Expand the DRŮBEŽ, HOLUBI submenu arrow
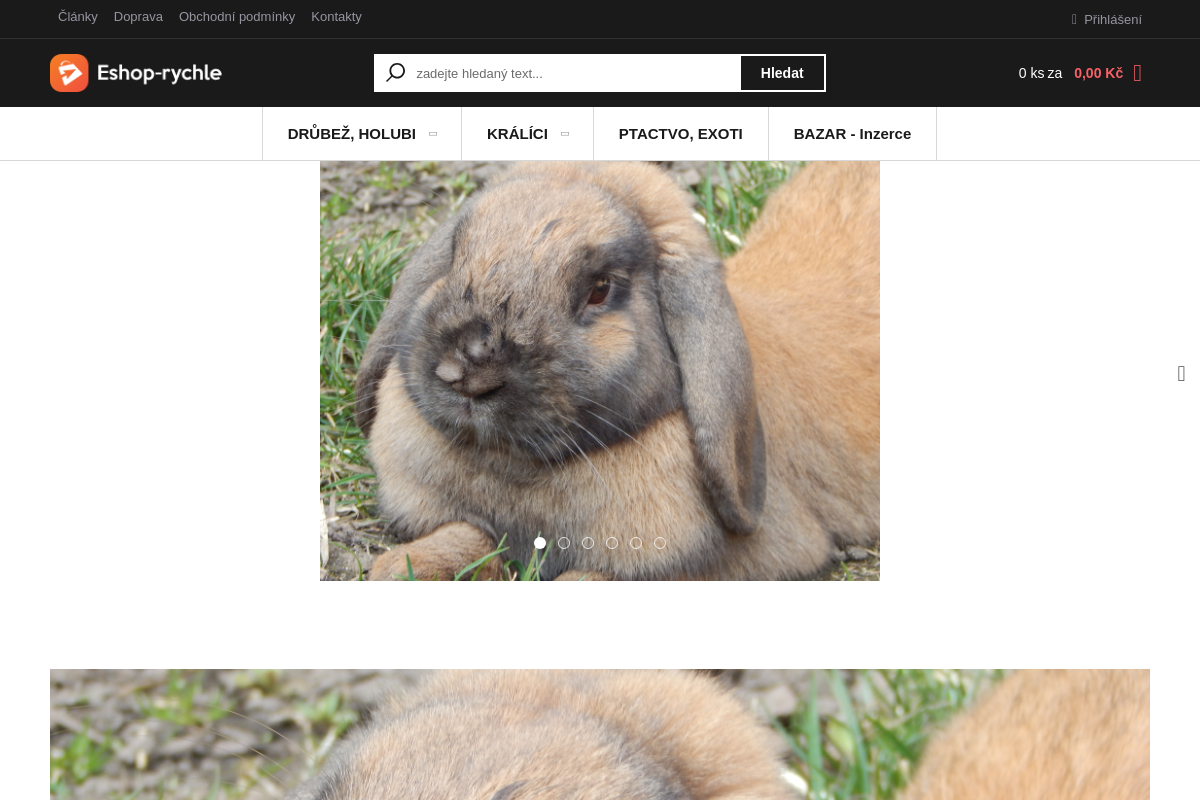The image size is (1200, 800). point(433,134)
